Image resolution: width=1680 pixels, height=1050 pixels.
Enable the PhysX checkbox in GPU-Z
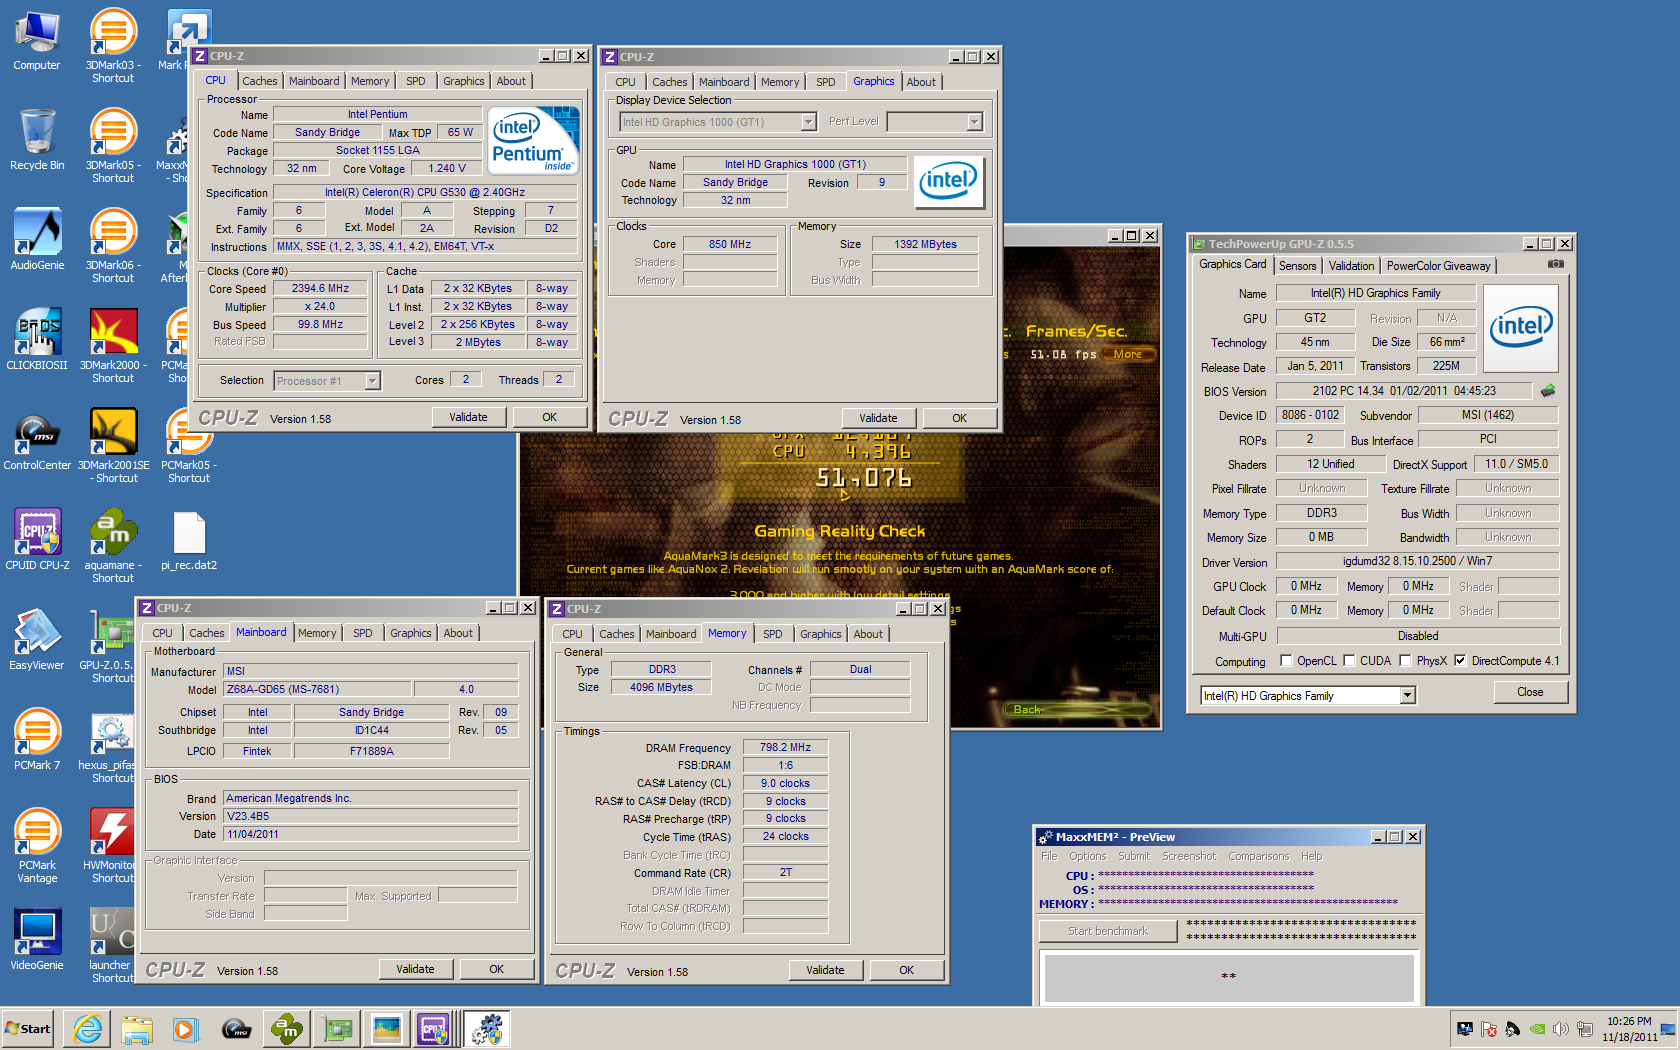pos(1406,660)
